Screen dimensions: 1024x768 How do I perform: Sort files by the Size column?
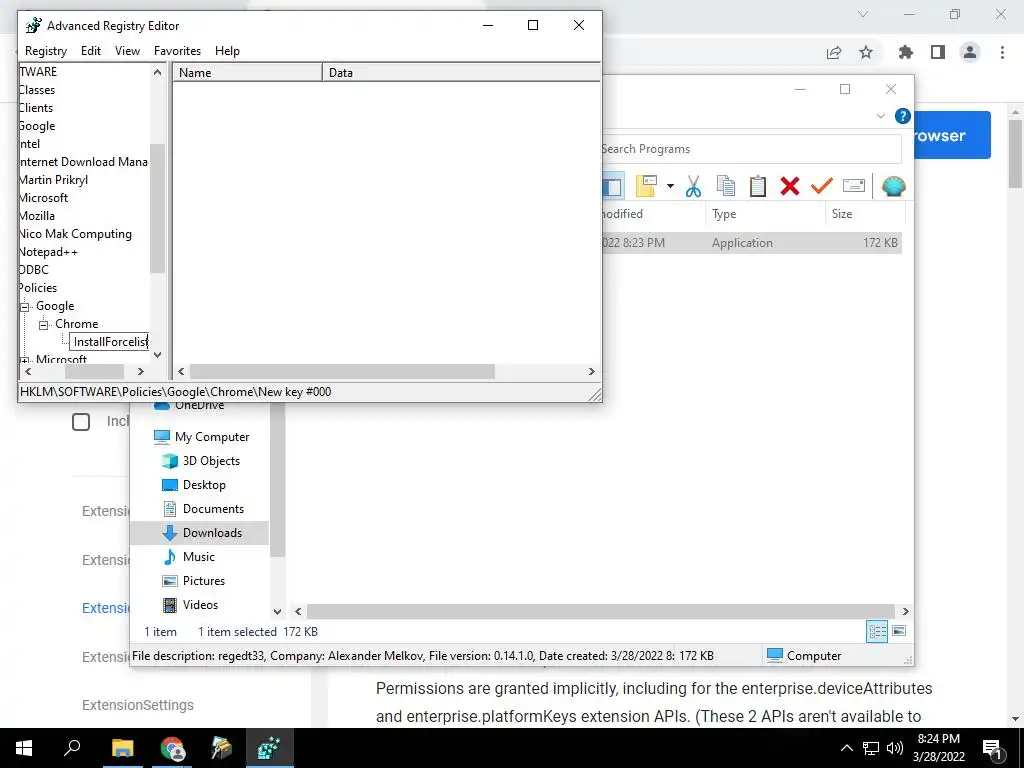coord(865,214)
